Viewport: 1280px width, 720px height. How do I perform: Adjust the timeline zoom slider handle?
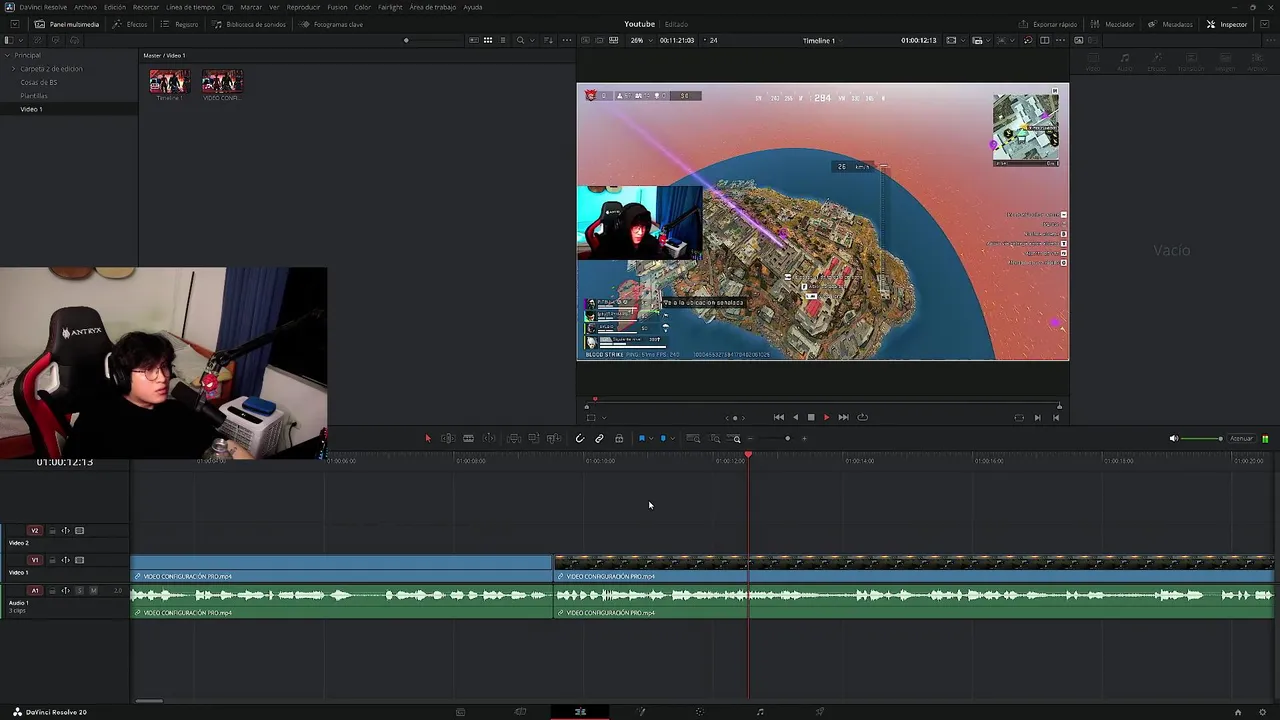click(787, 438)
